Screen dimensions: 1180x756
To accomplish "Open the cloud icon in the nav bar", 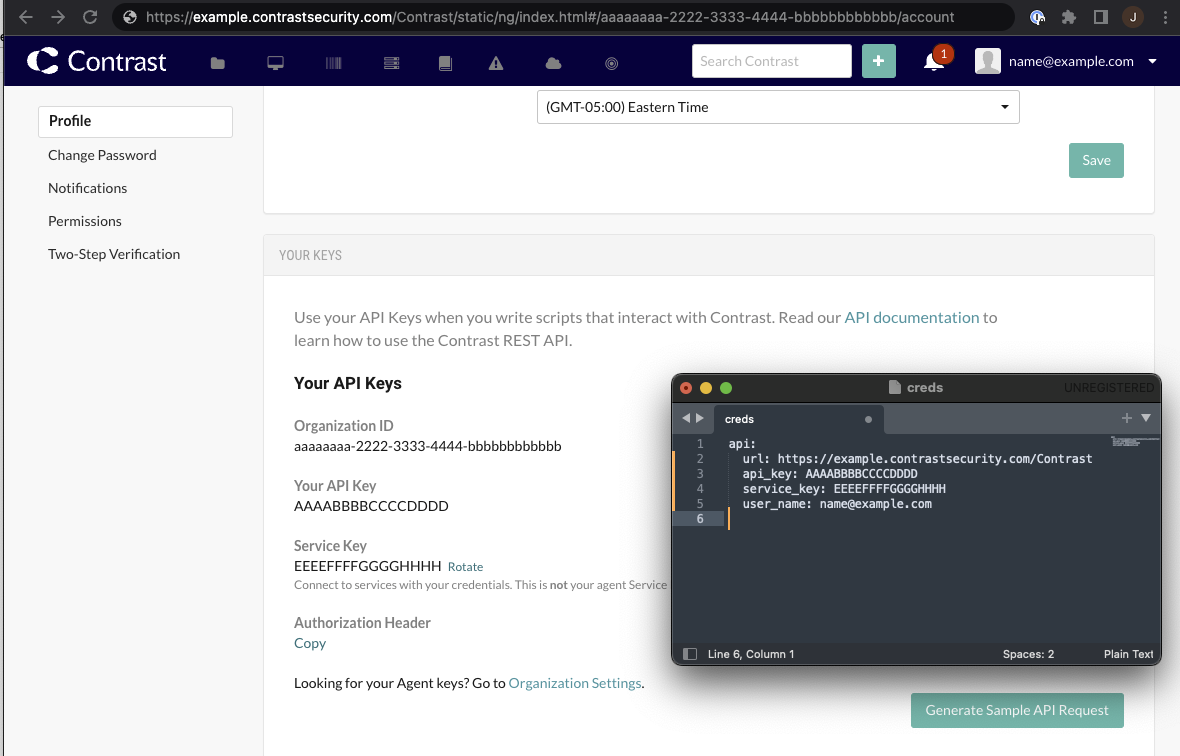I will pyautogui.click(x=553, y=63).
